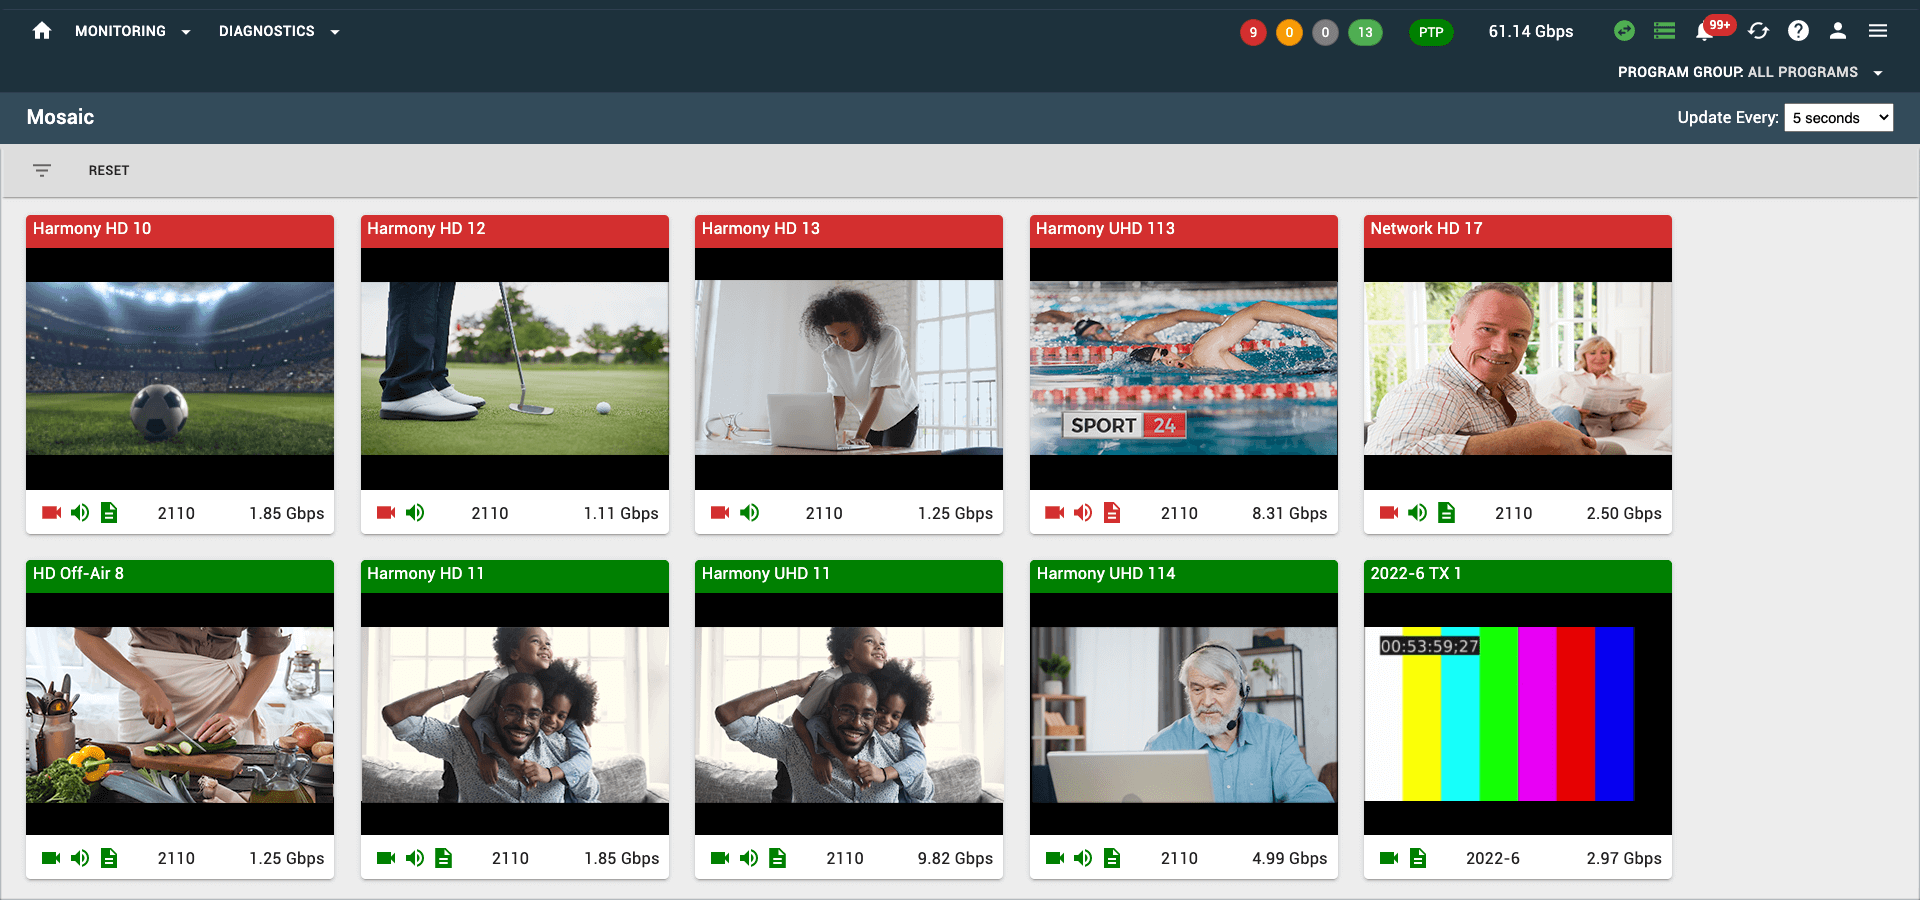Open the Harmony HD 10 soccer thumbnail
This screenshot has height=900, width=1920.
pos(180,368)
